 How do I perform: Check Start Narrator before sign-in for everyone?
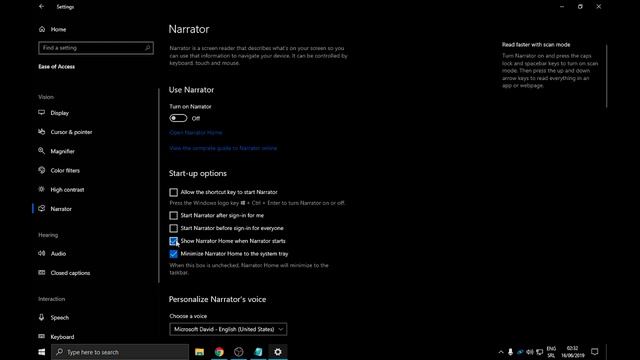[x=173, y=228]
